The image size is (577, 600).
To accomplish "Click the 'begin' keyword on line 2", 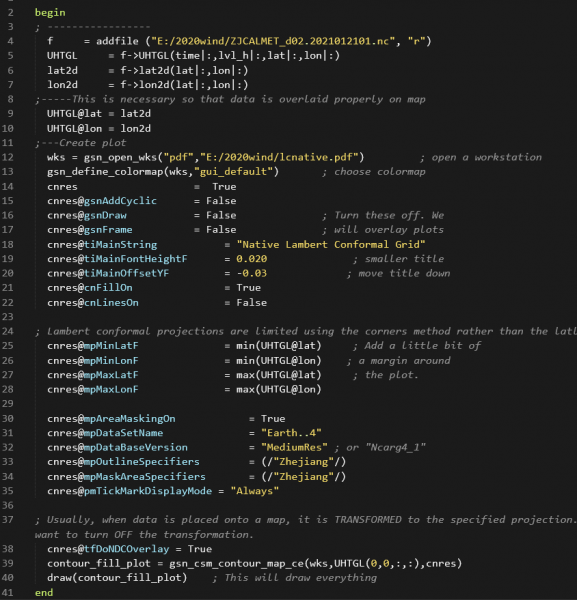I will tap(50, 13).
